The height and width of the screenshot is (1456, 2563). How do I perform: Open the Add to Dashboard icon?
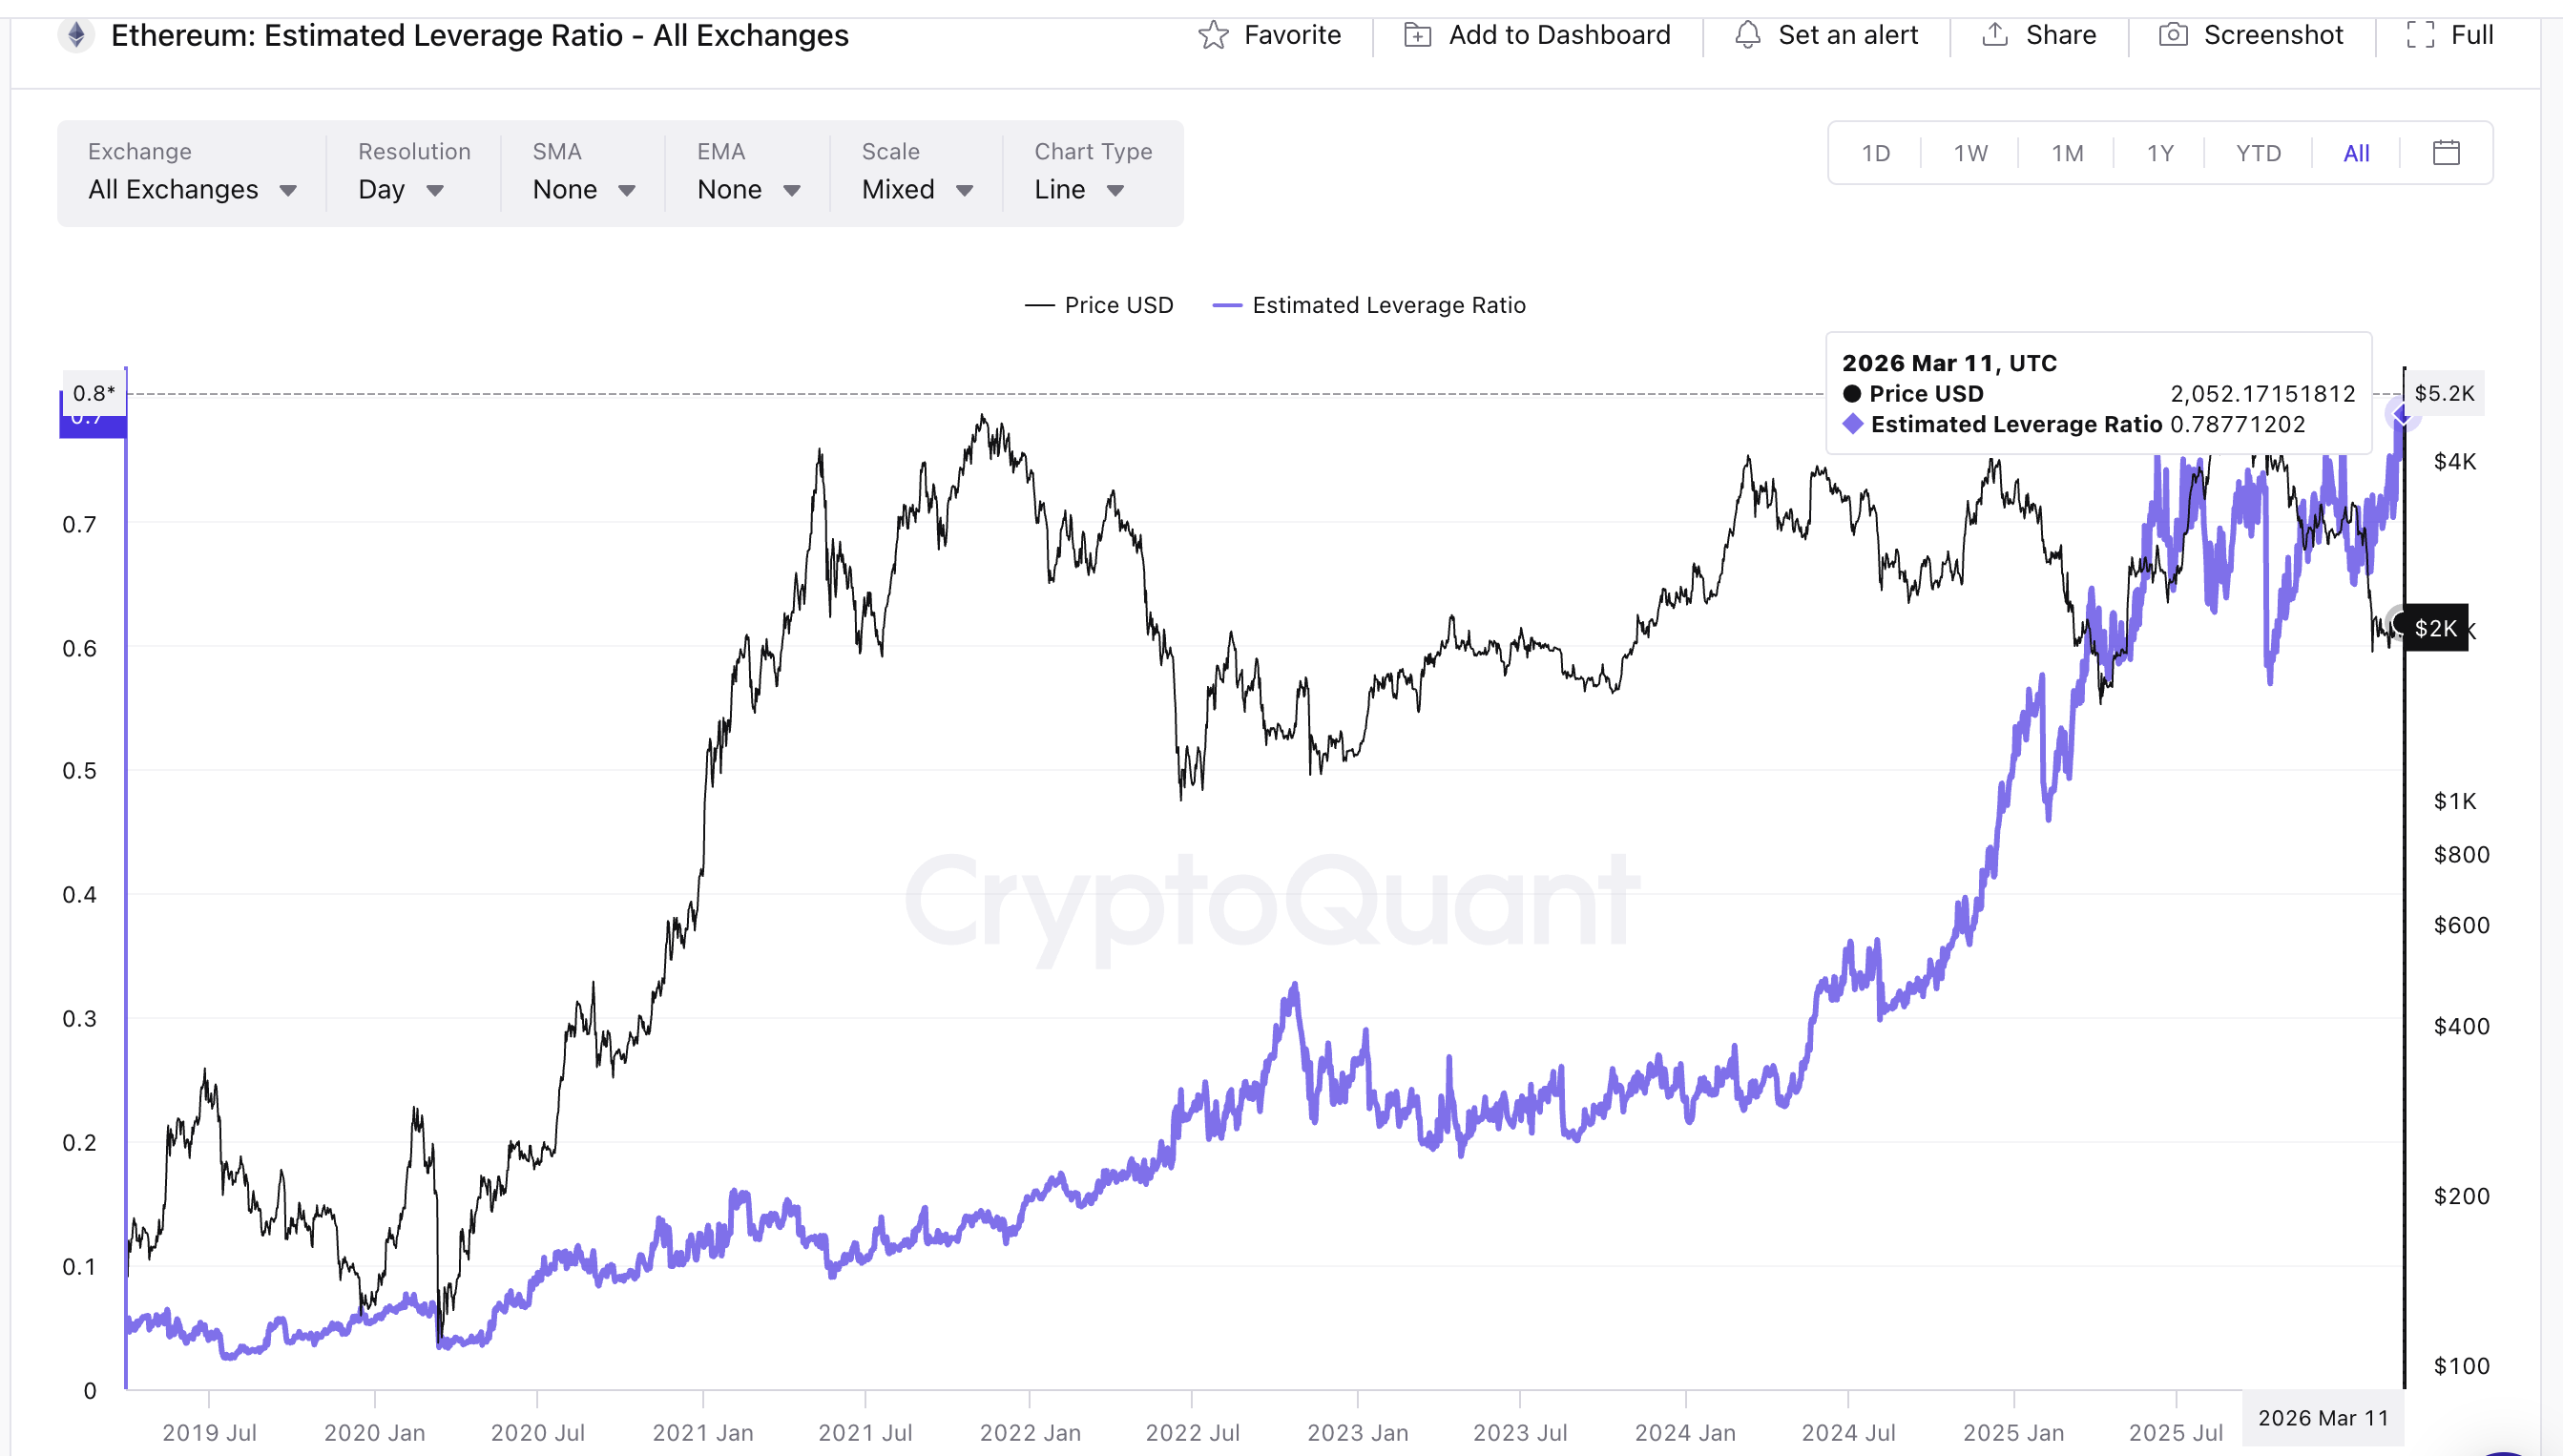pyautogui.click(x=1417, y=34)
